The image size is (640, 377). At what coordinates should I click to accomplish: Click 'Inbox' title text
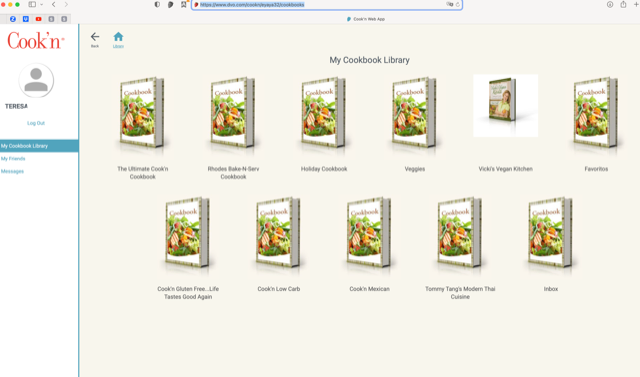coord(551,289)
